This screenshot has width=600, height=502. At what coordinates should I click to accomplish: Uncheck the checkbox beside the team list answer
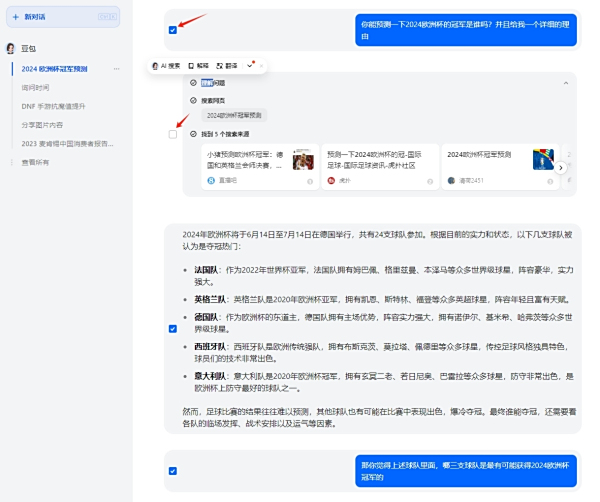click(x=173, y=329)
